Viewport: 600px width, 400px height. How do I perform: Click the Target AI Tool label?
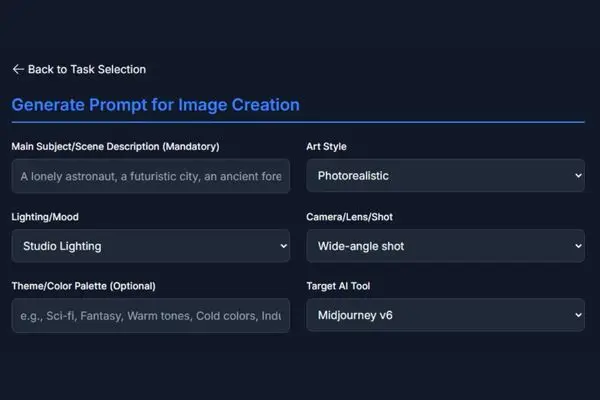click(338, 286)
